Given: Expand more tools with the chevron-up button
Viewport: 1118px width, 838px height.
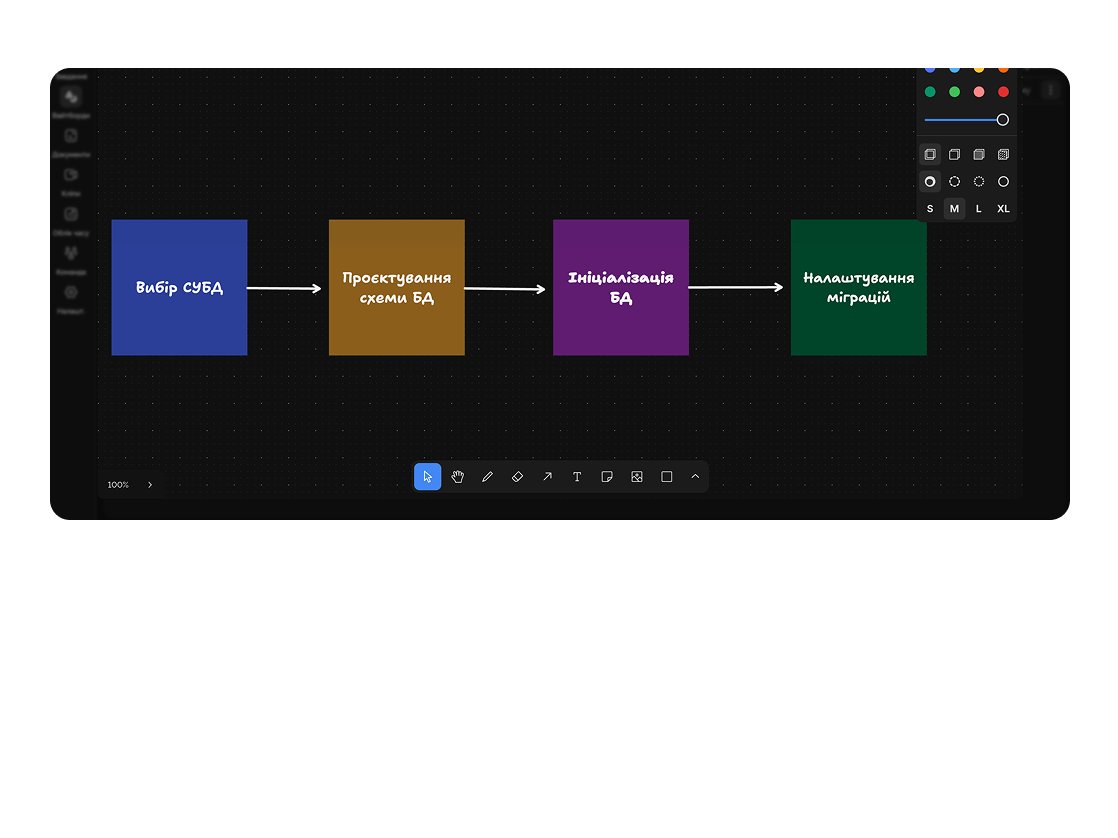Looking at the screenshot, I should pyautogui.click(x=696, y=477).
